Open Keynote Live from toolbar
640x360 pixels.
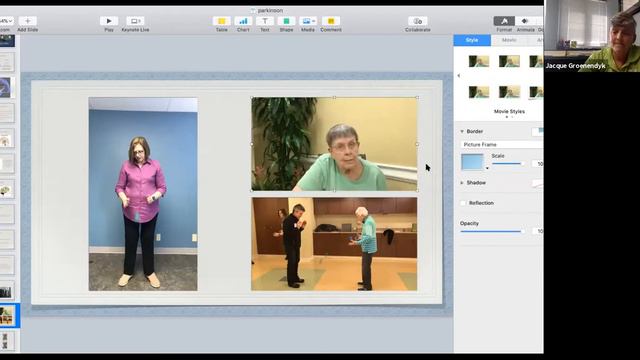click(135, 21)
